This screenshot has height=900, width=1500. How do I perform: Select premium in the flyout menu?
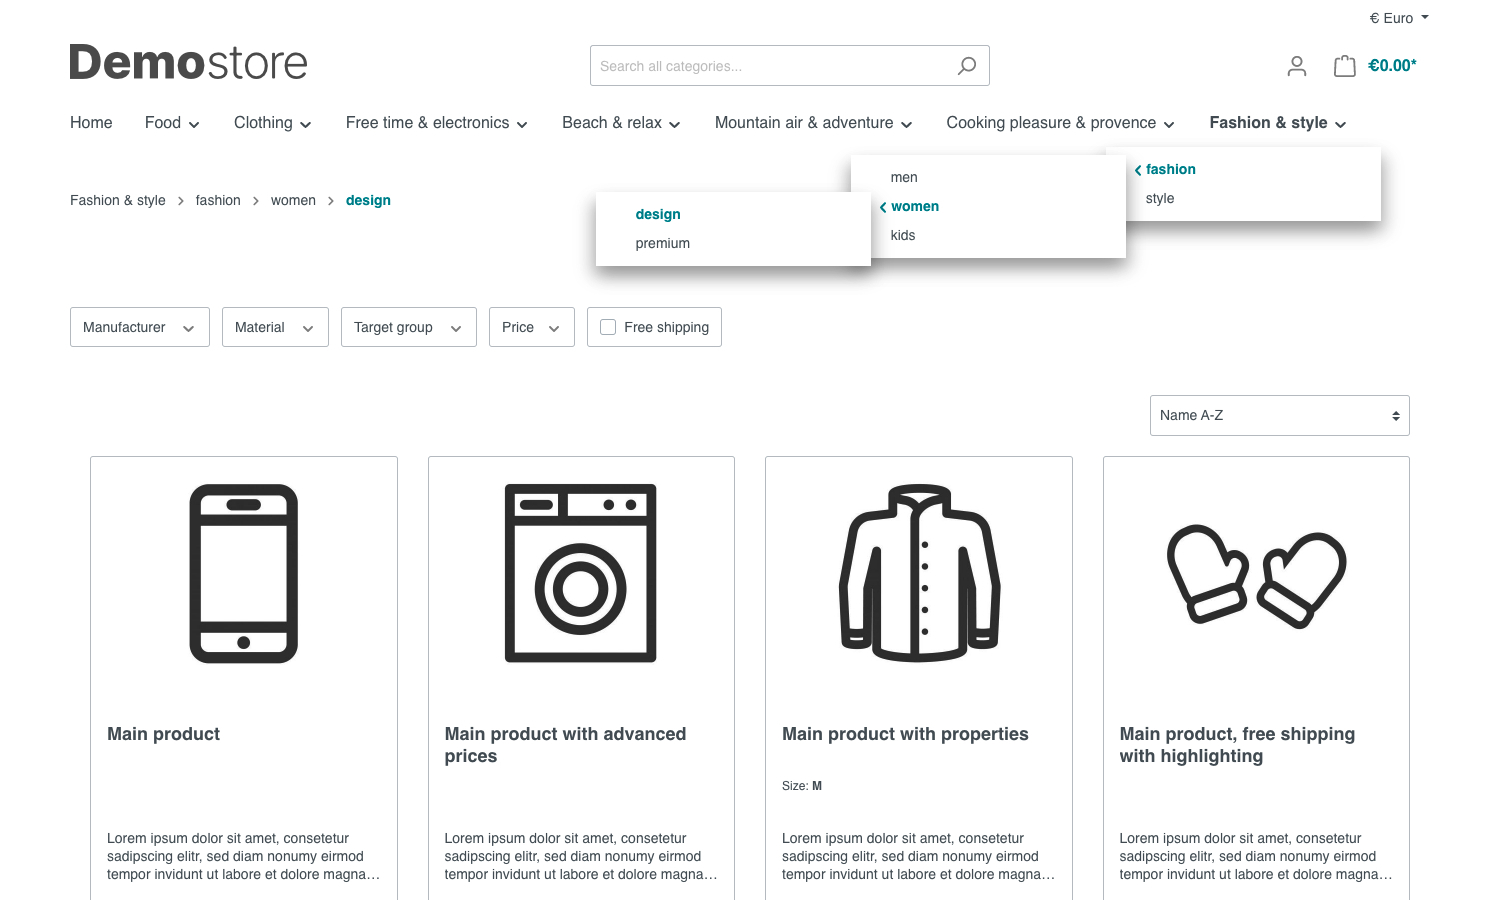click(x=662, y=243)
